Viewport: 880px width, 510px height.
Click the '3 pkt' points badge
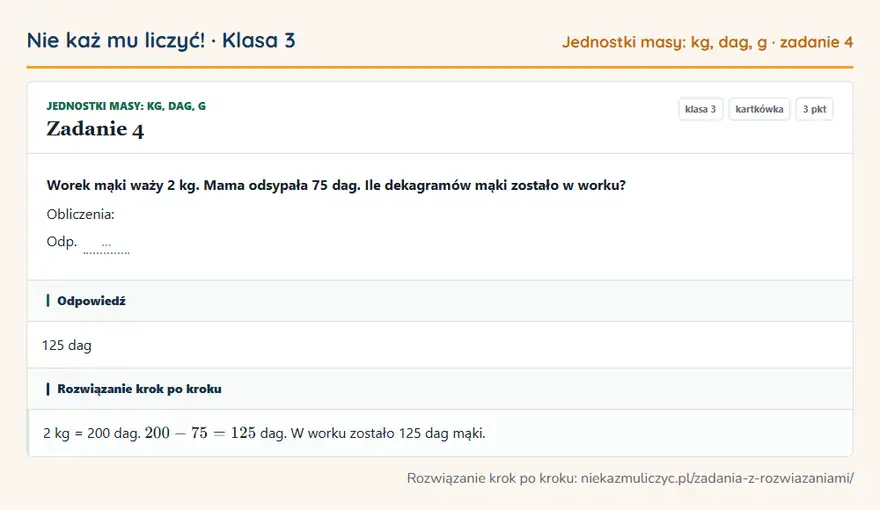tap(814, 109)
